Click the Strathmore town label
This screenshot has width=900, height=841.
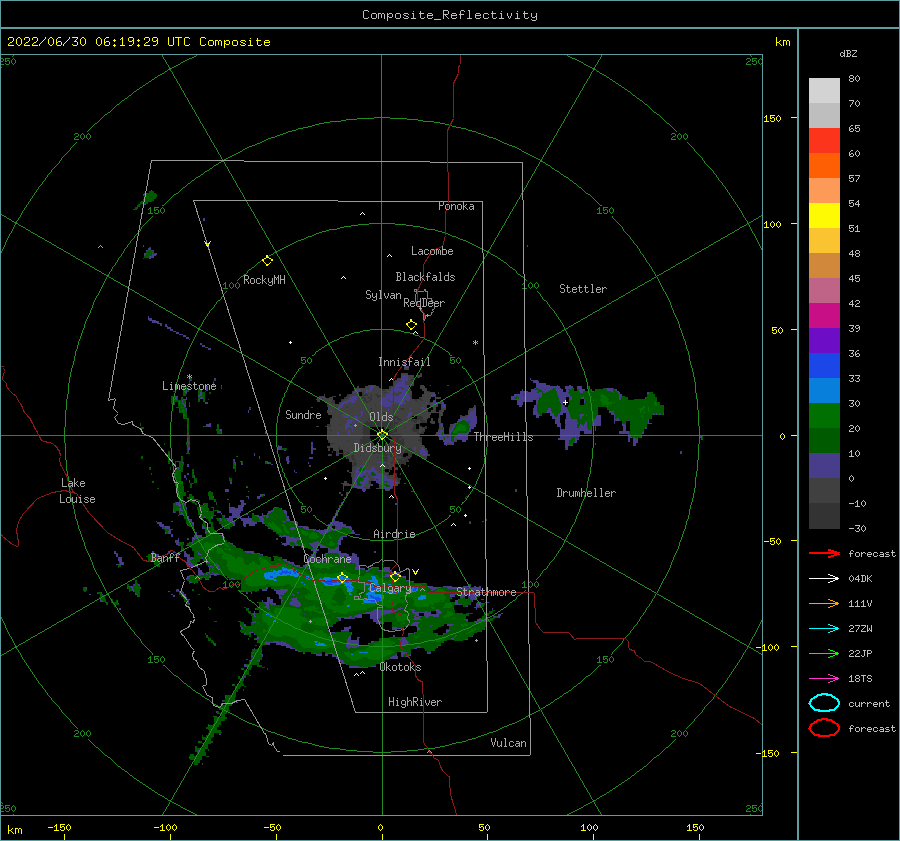point(486,592)
